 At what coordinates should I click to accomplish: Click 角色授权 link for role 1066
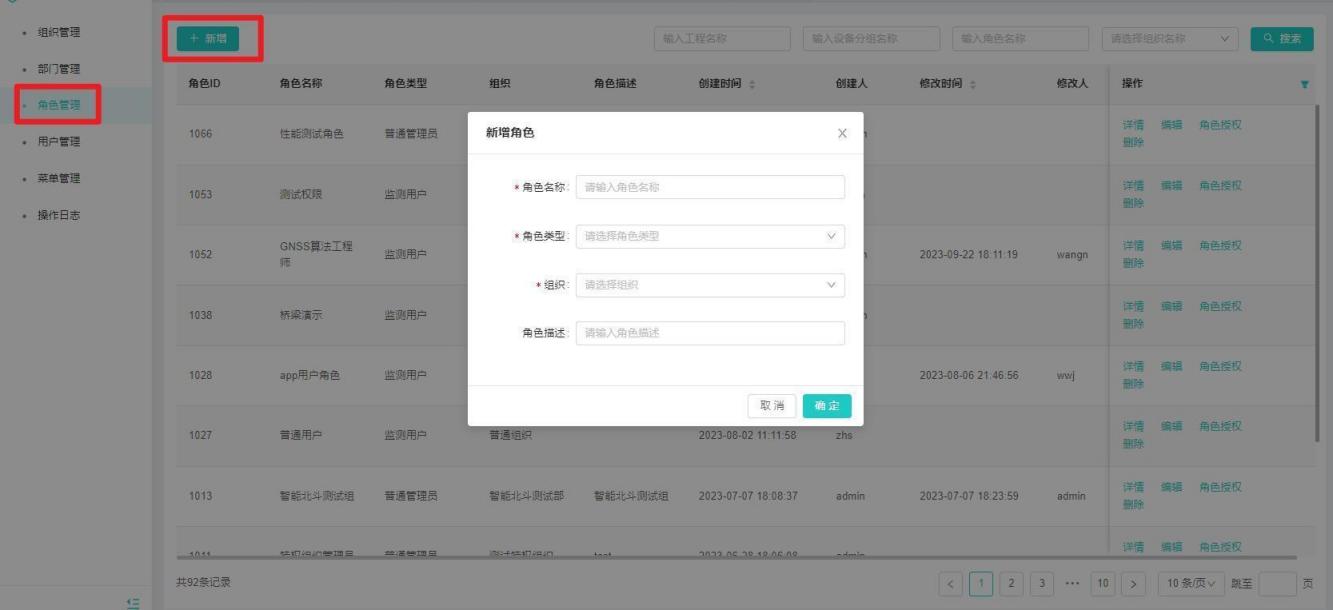point(1220,126)
